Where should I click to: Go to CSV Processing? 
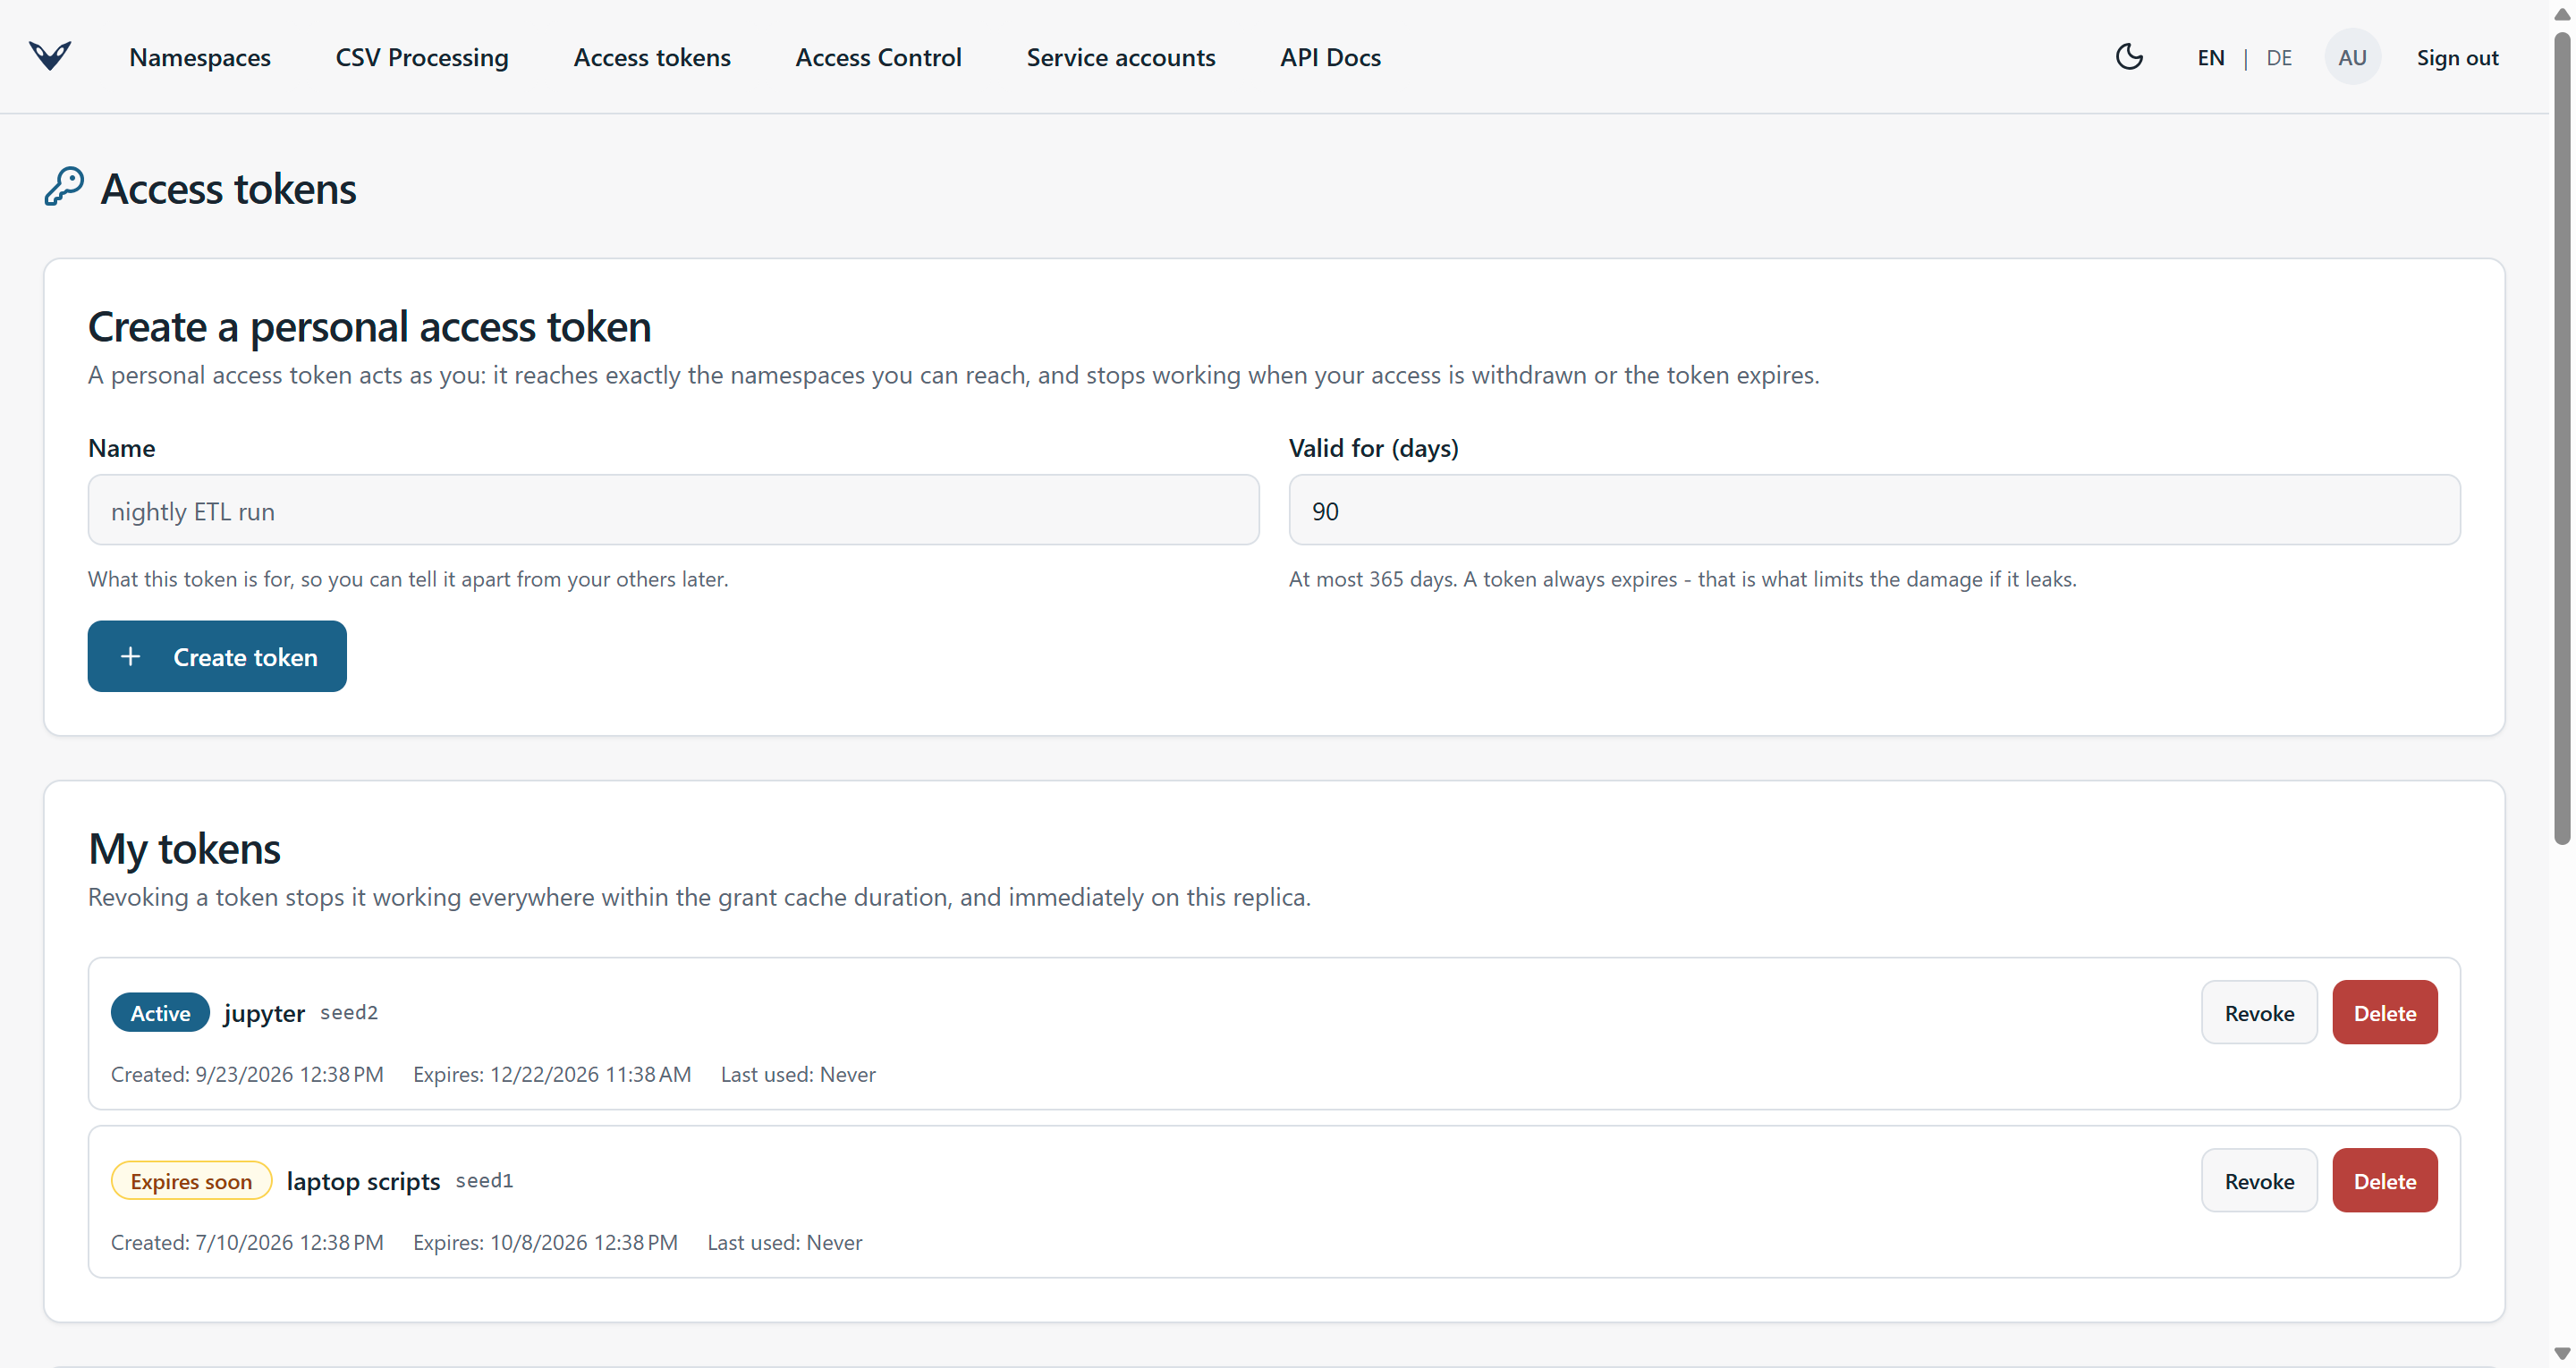422,57
